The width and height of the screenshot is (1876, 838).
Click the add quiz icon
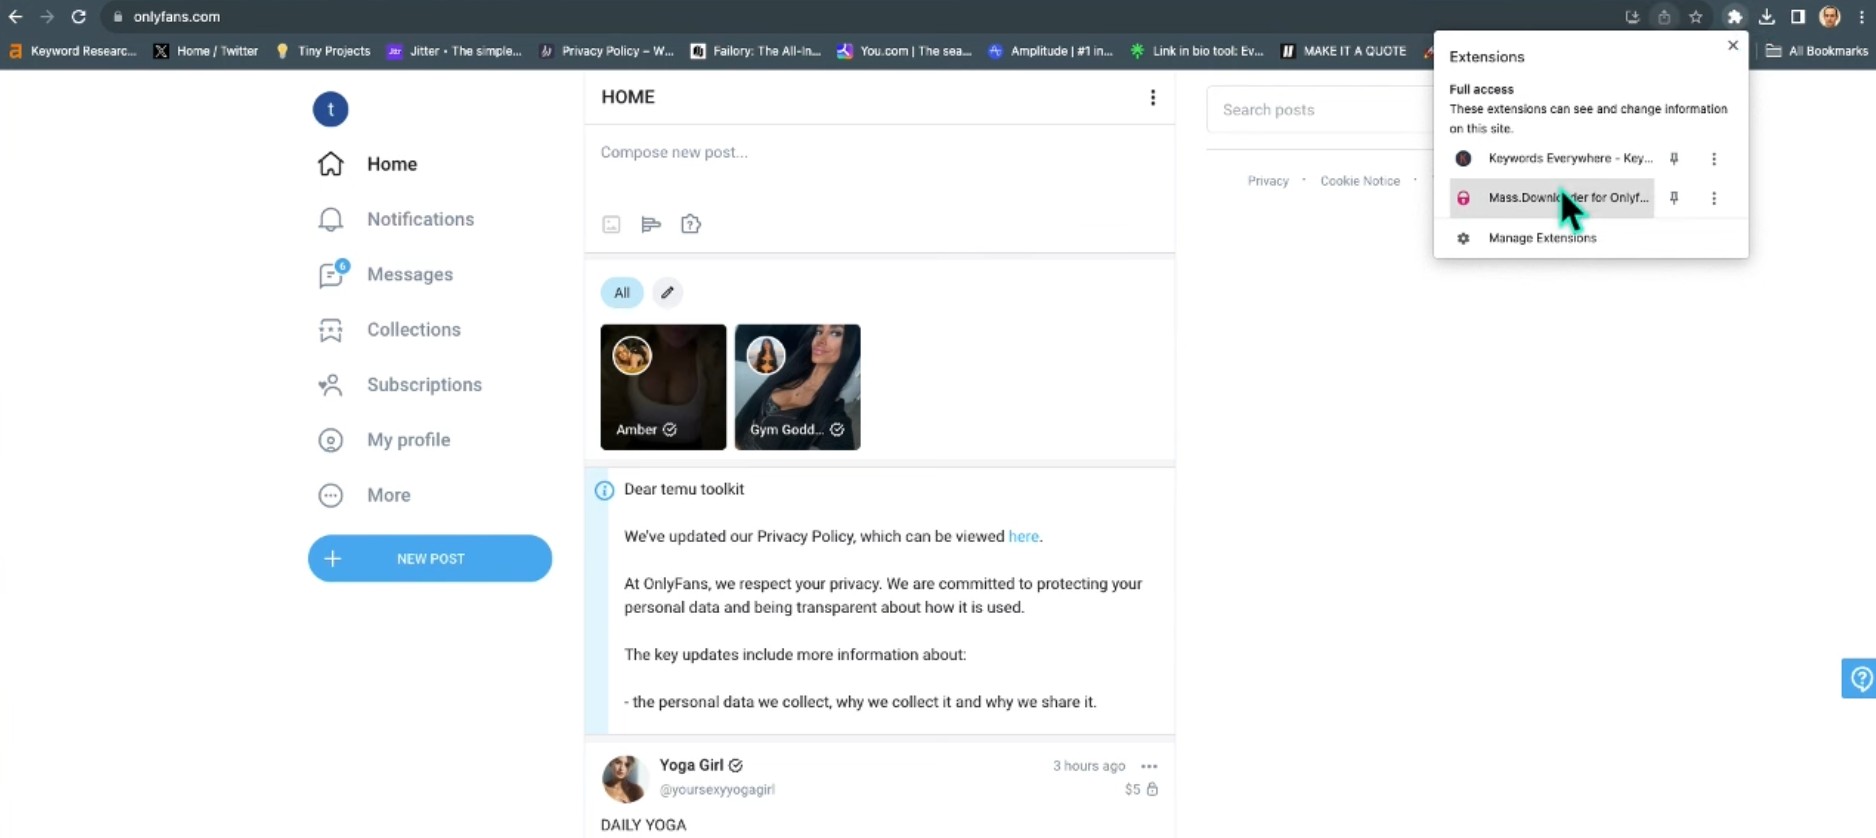[691, 224]
